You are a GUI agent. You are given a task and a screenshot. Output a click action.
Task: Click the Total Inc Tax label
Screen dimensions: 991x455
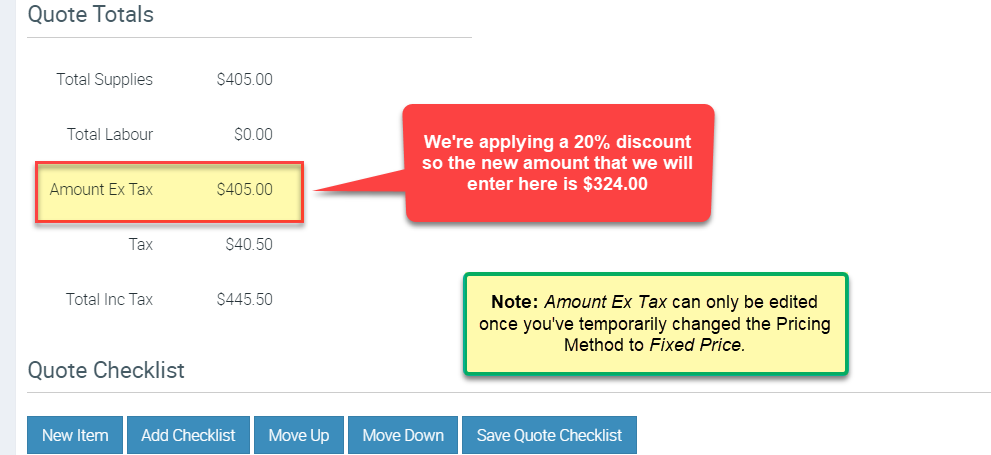109,299
